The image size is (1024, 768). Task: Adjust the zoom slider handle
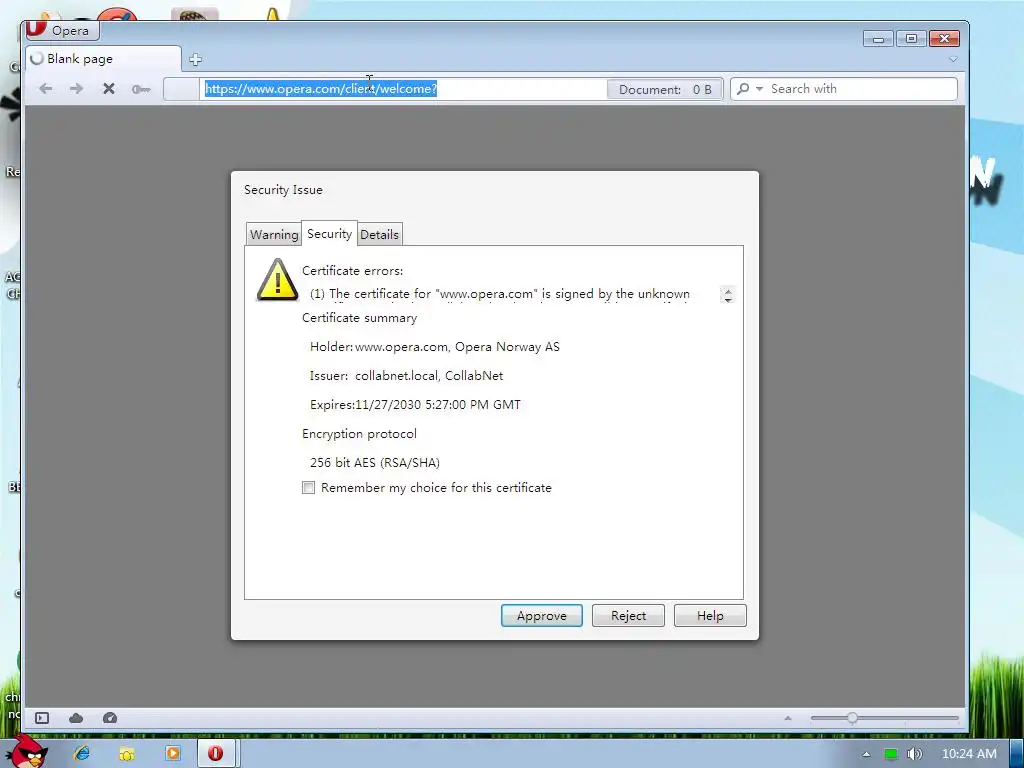pos(852,718)
